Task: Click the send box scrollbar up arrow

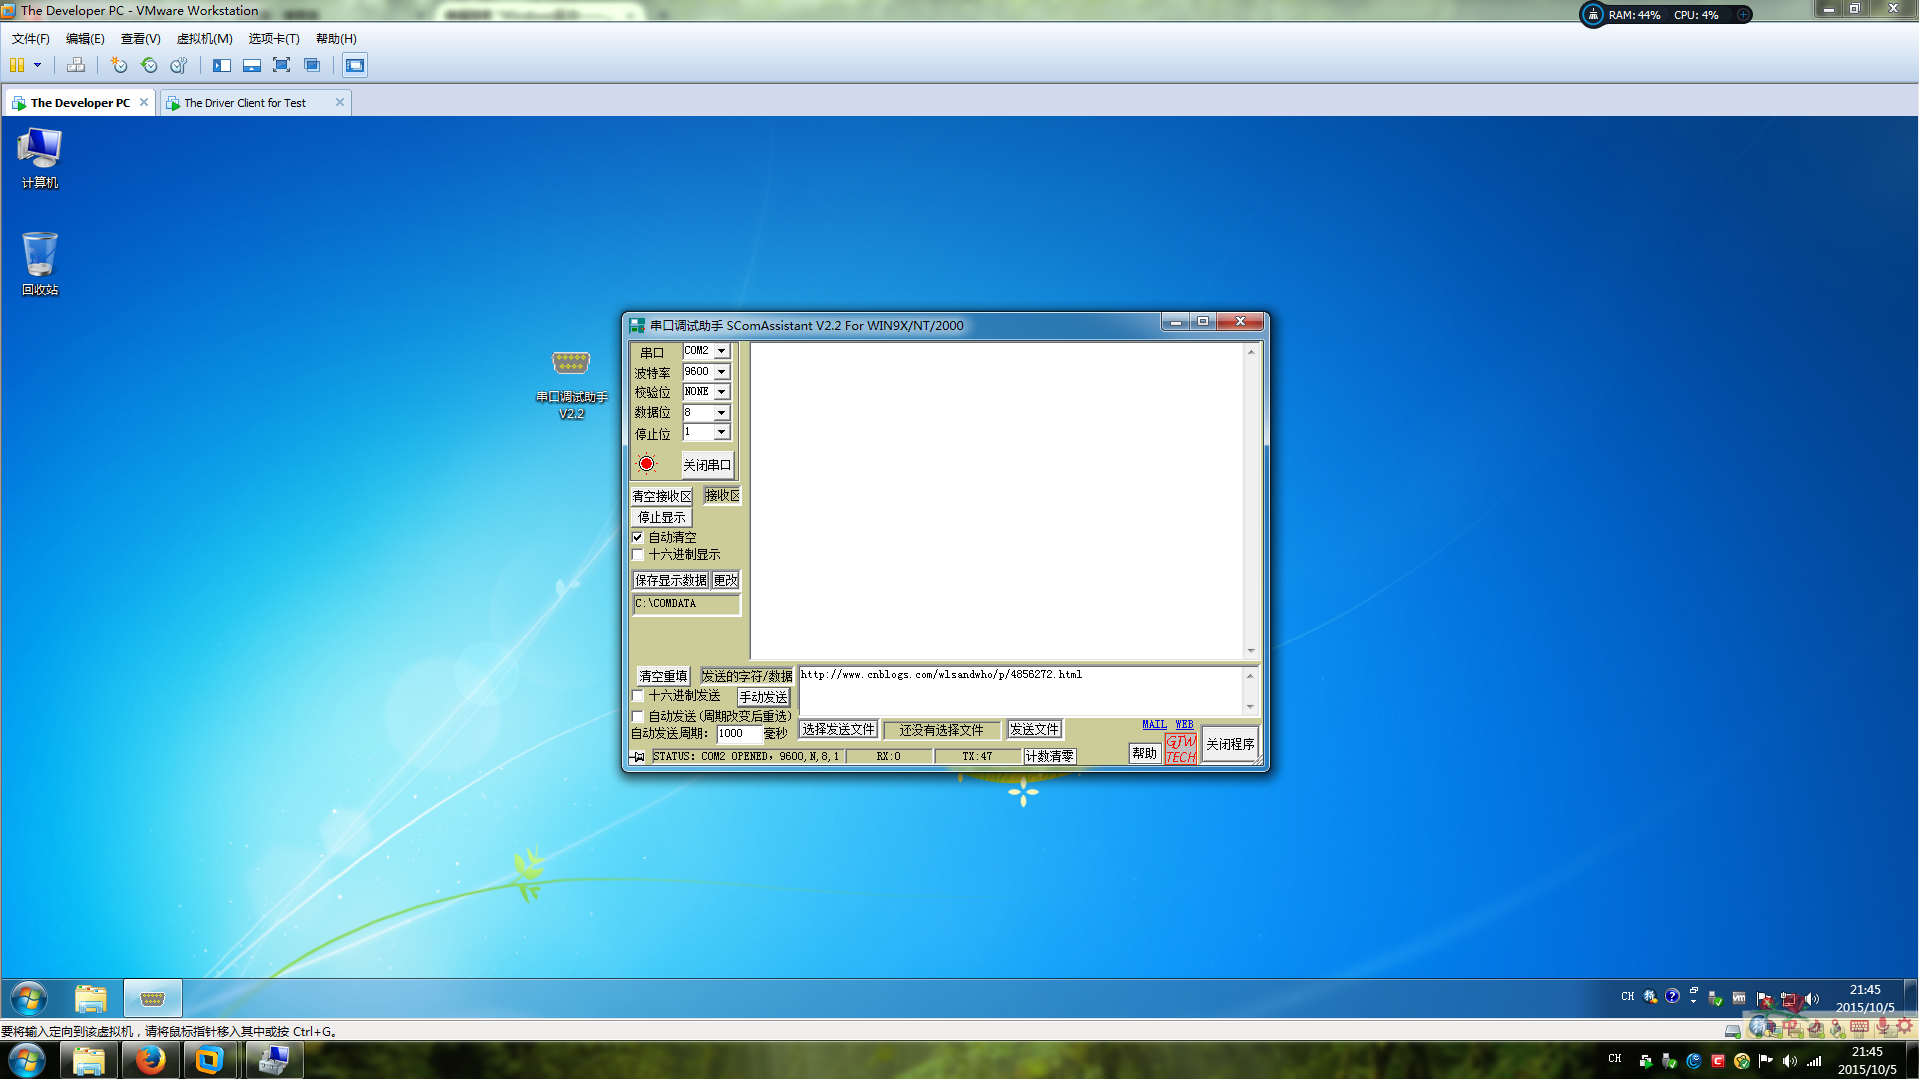Action: [1250, 676]
